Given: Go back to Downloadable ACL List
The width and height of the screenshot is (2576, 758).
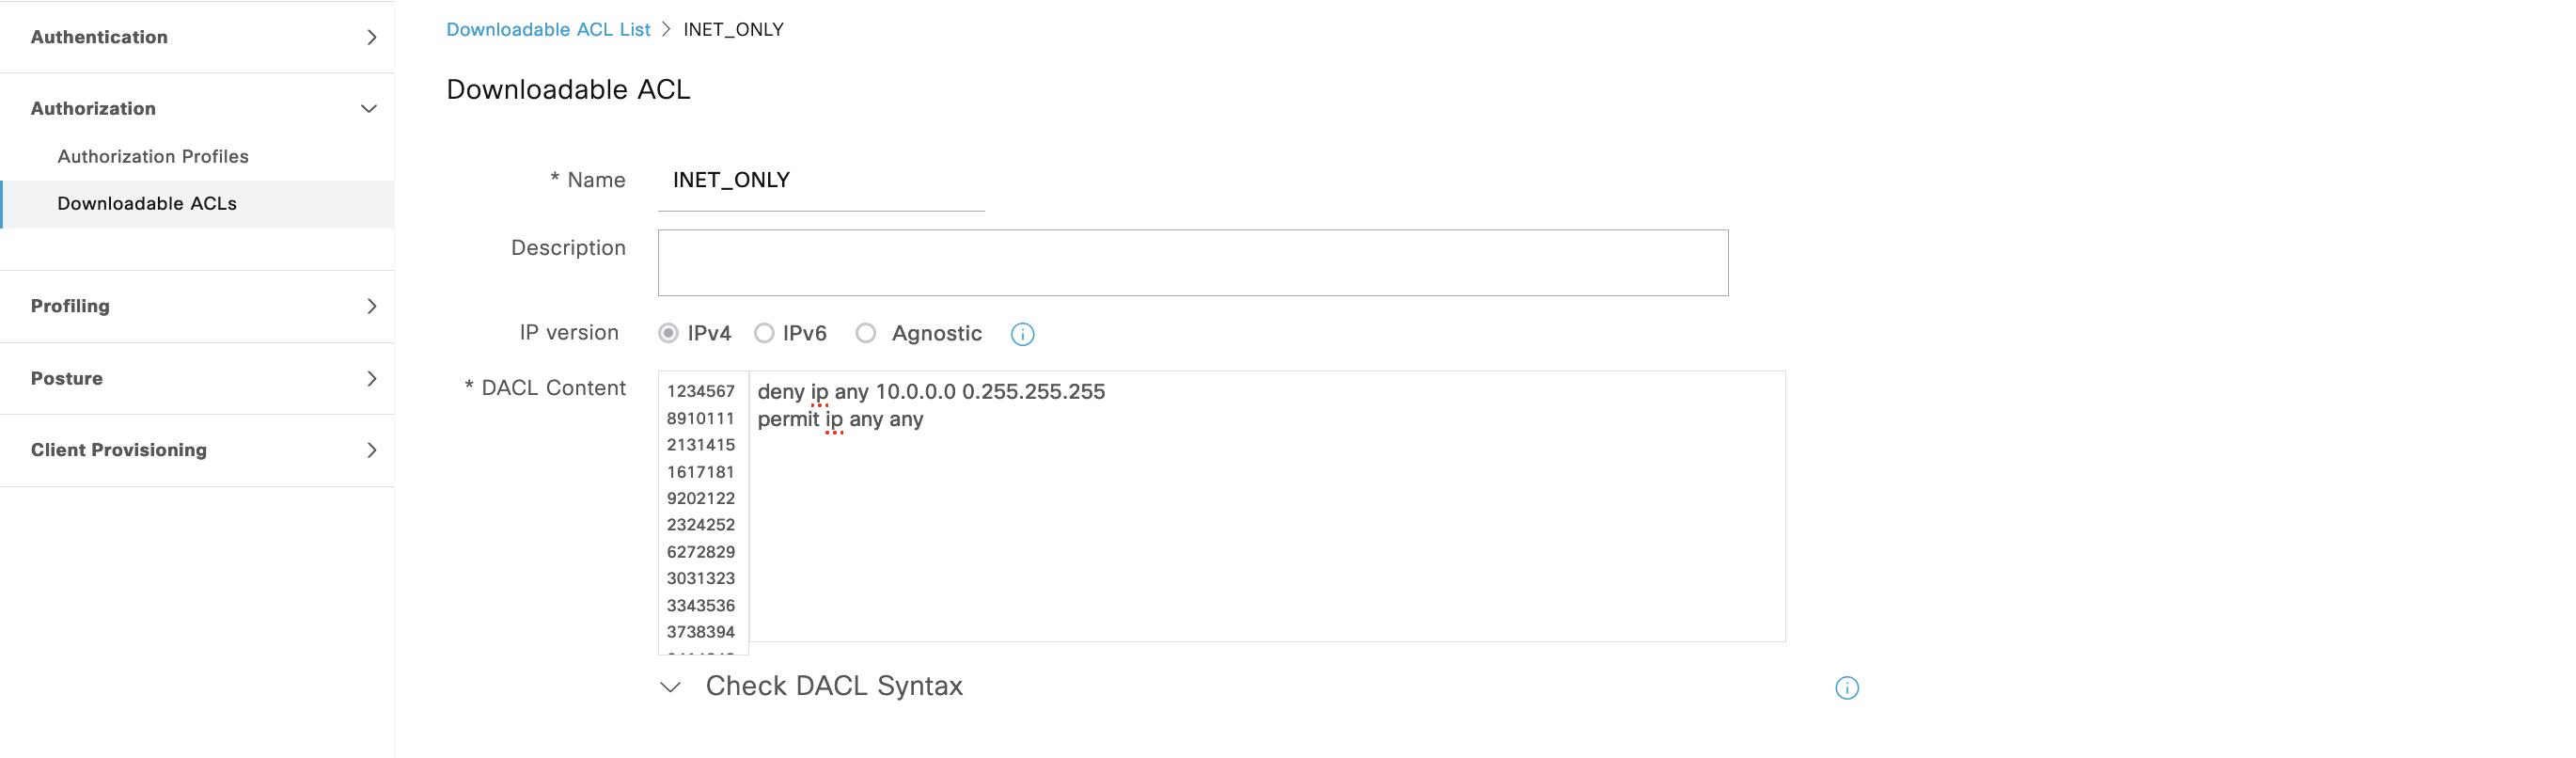Looking at the screenshot, I should [548, 29].
